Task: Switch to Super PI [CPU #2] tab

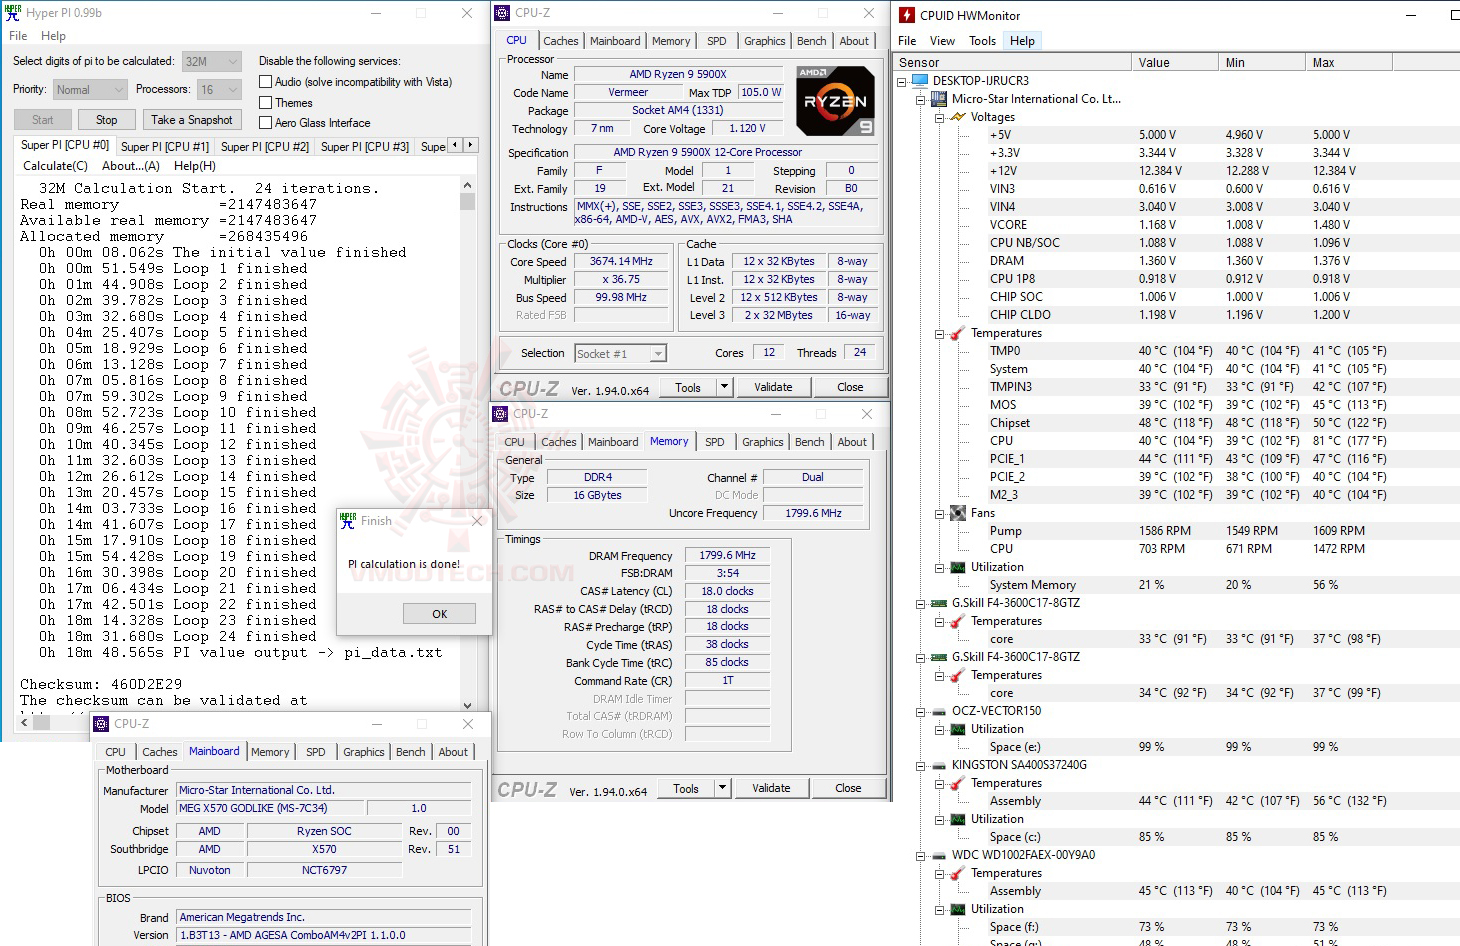Action: [265, 146]
